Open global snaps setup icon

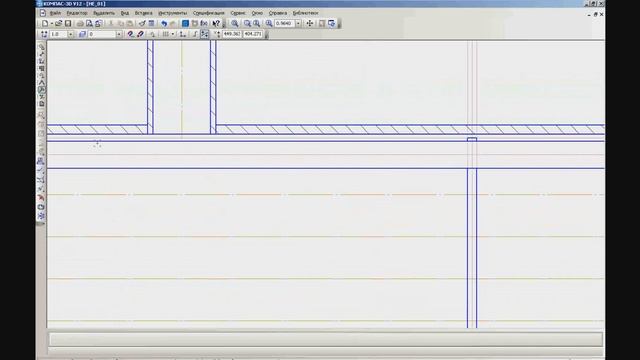[x=130, y=34]
